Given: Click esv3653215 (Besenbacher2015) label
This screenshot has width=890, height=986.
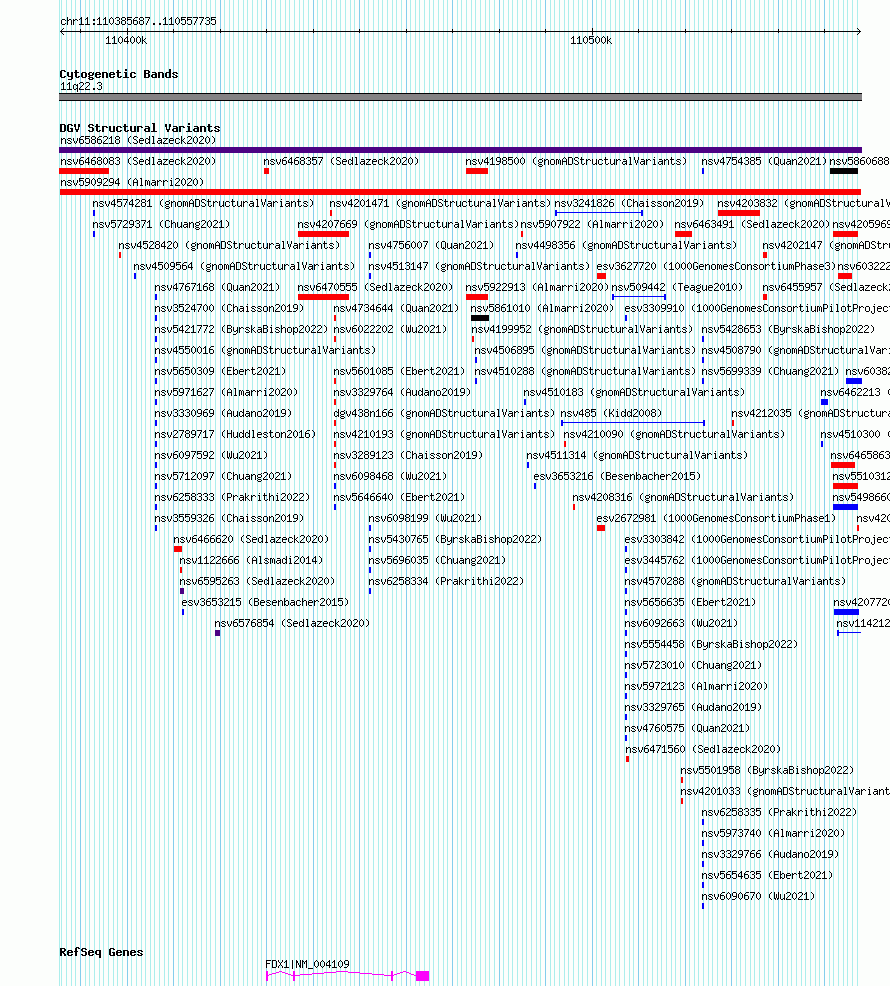Looking at the screenshot, I should pyautogui.click(x=265, y=602).
